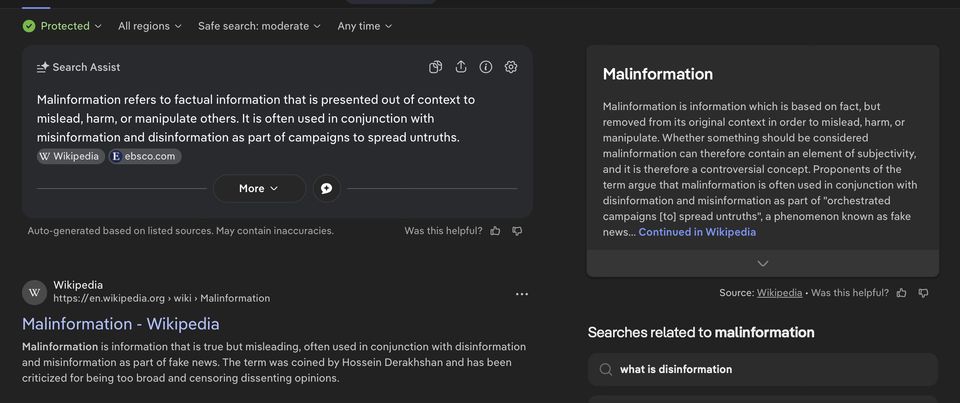Open the All regions dropdown
Viewport: 960px width, 403px height.
coord(149,26)
